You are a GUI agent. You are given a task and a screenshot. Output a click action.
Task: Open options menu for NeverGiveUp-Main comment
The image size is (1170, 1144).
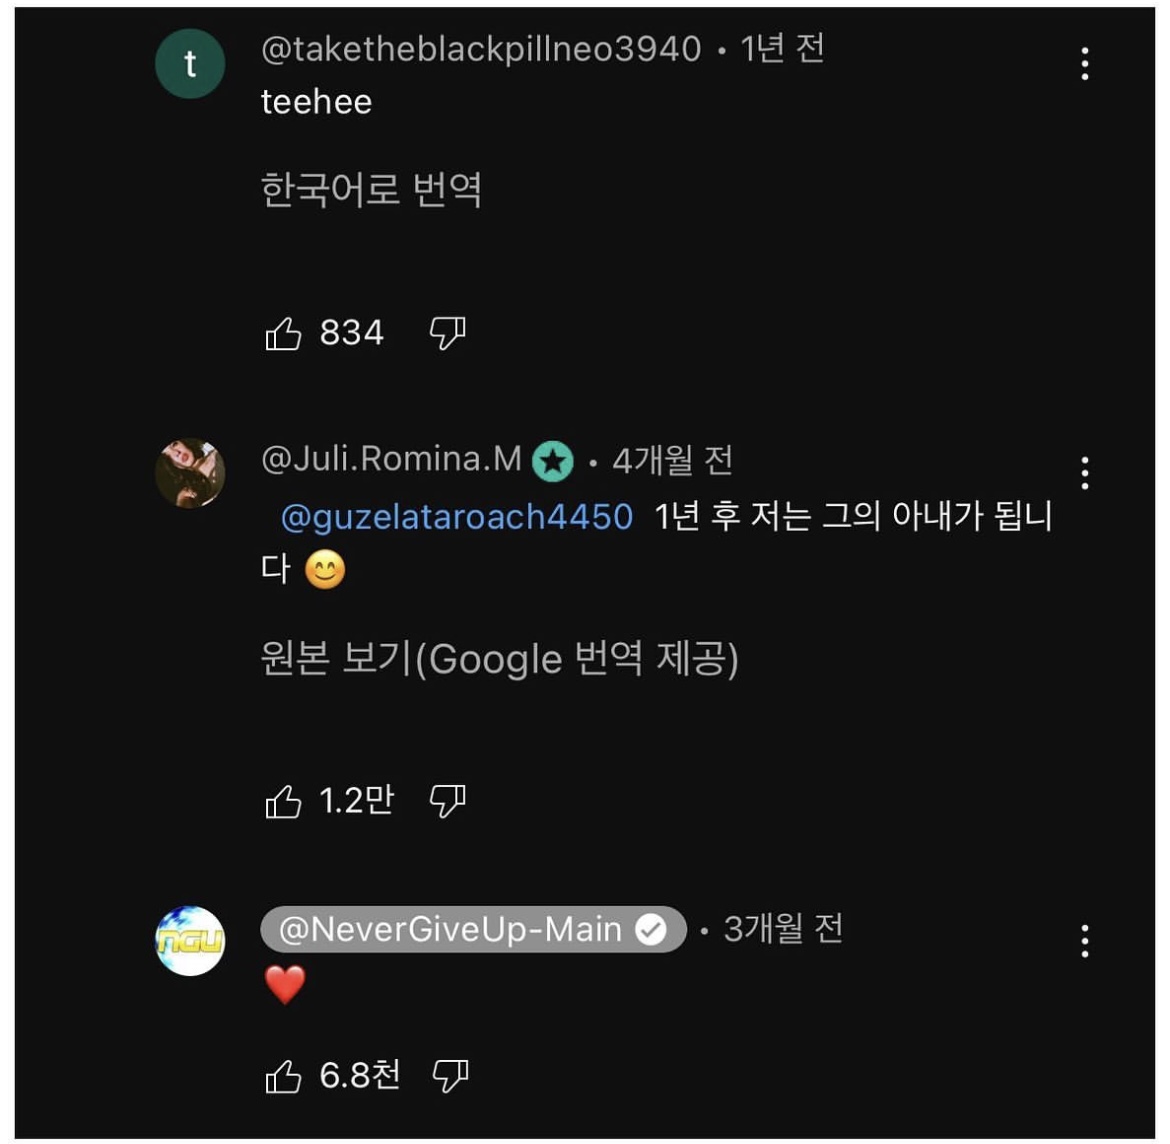tap(1085, 941)
